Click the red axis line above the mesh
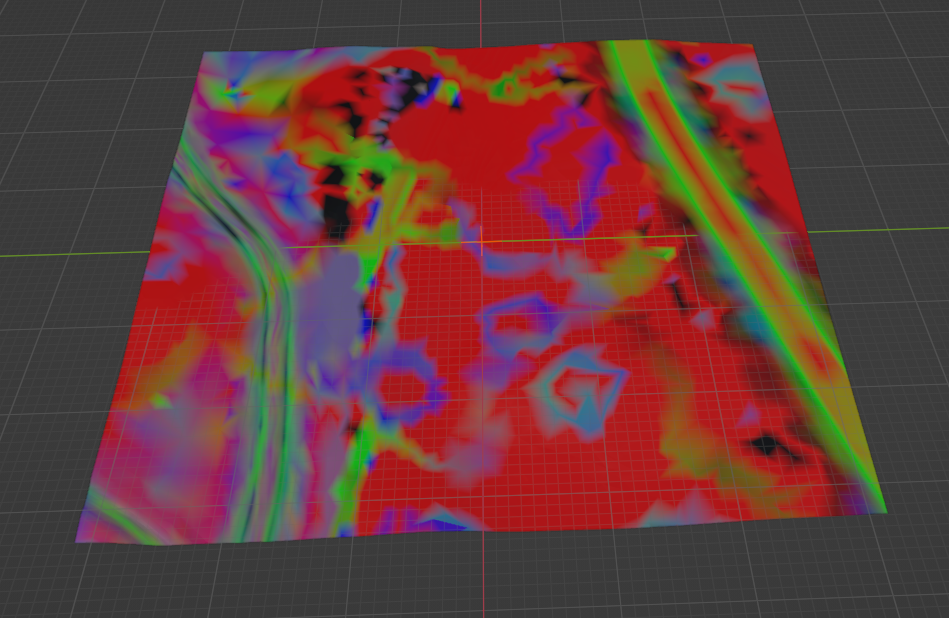 [x=482, y=20]
